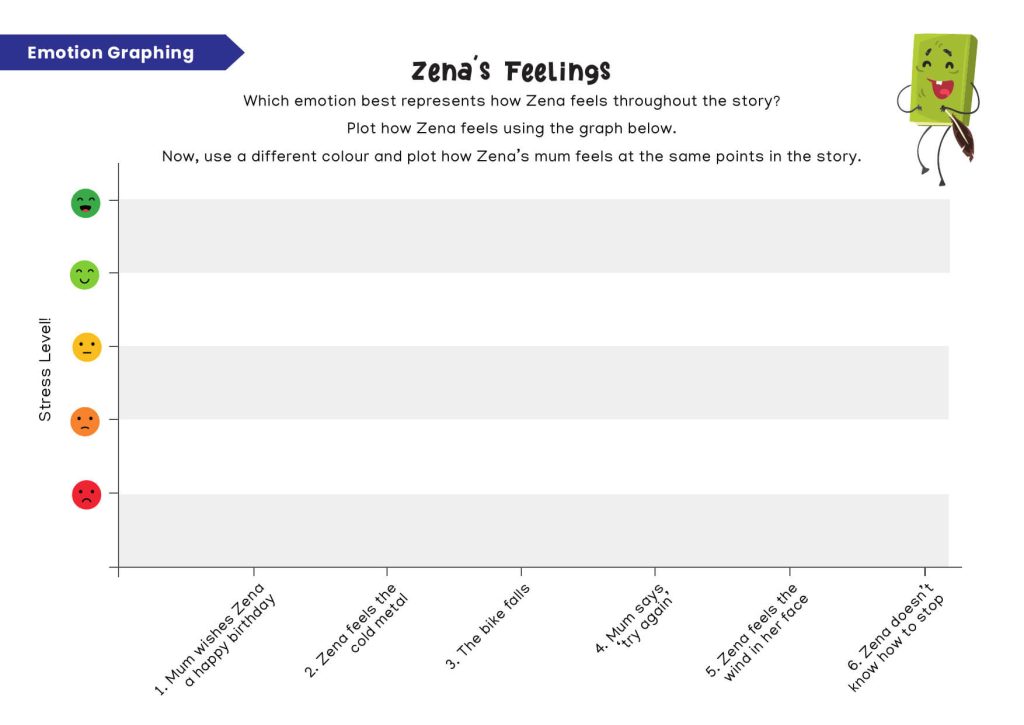
Task: Click the Zena's Feelings title
Action: pos(511,71)
